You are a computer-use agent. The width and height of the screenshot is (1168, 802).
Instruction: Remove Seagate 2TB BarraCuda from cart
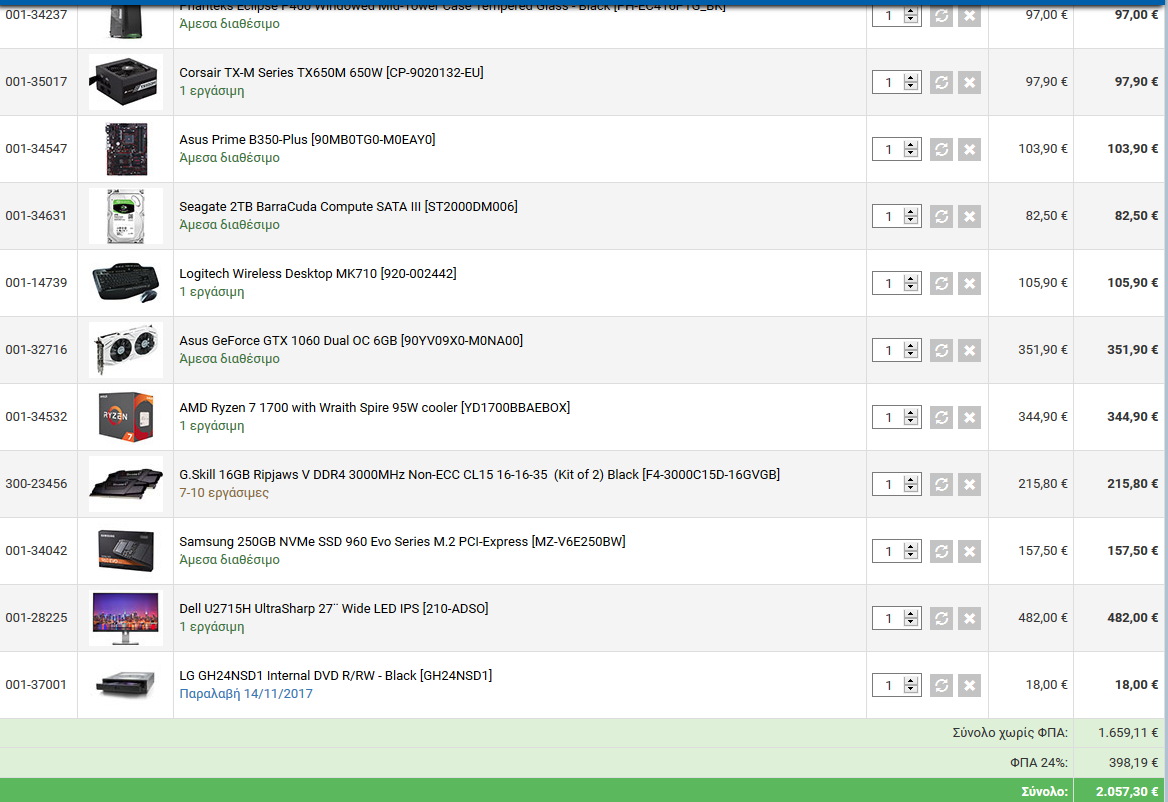969,216
